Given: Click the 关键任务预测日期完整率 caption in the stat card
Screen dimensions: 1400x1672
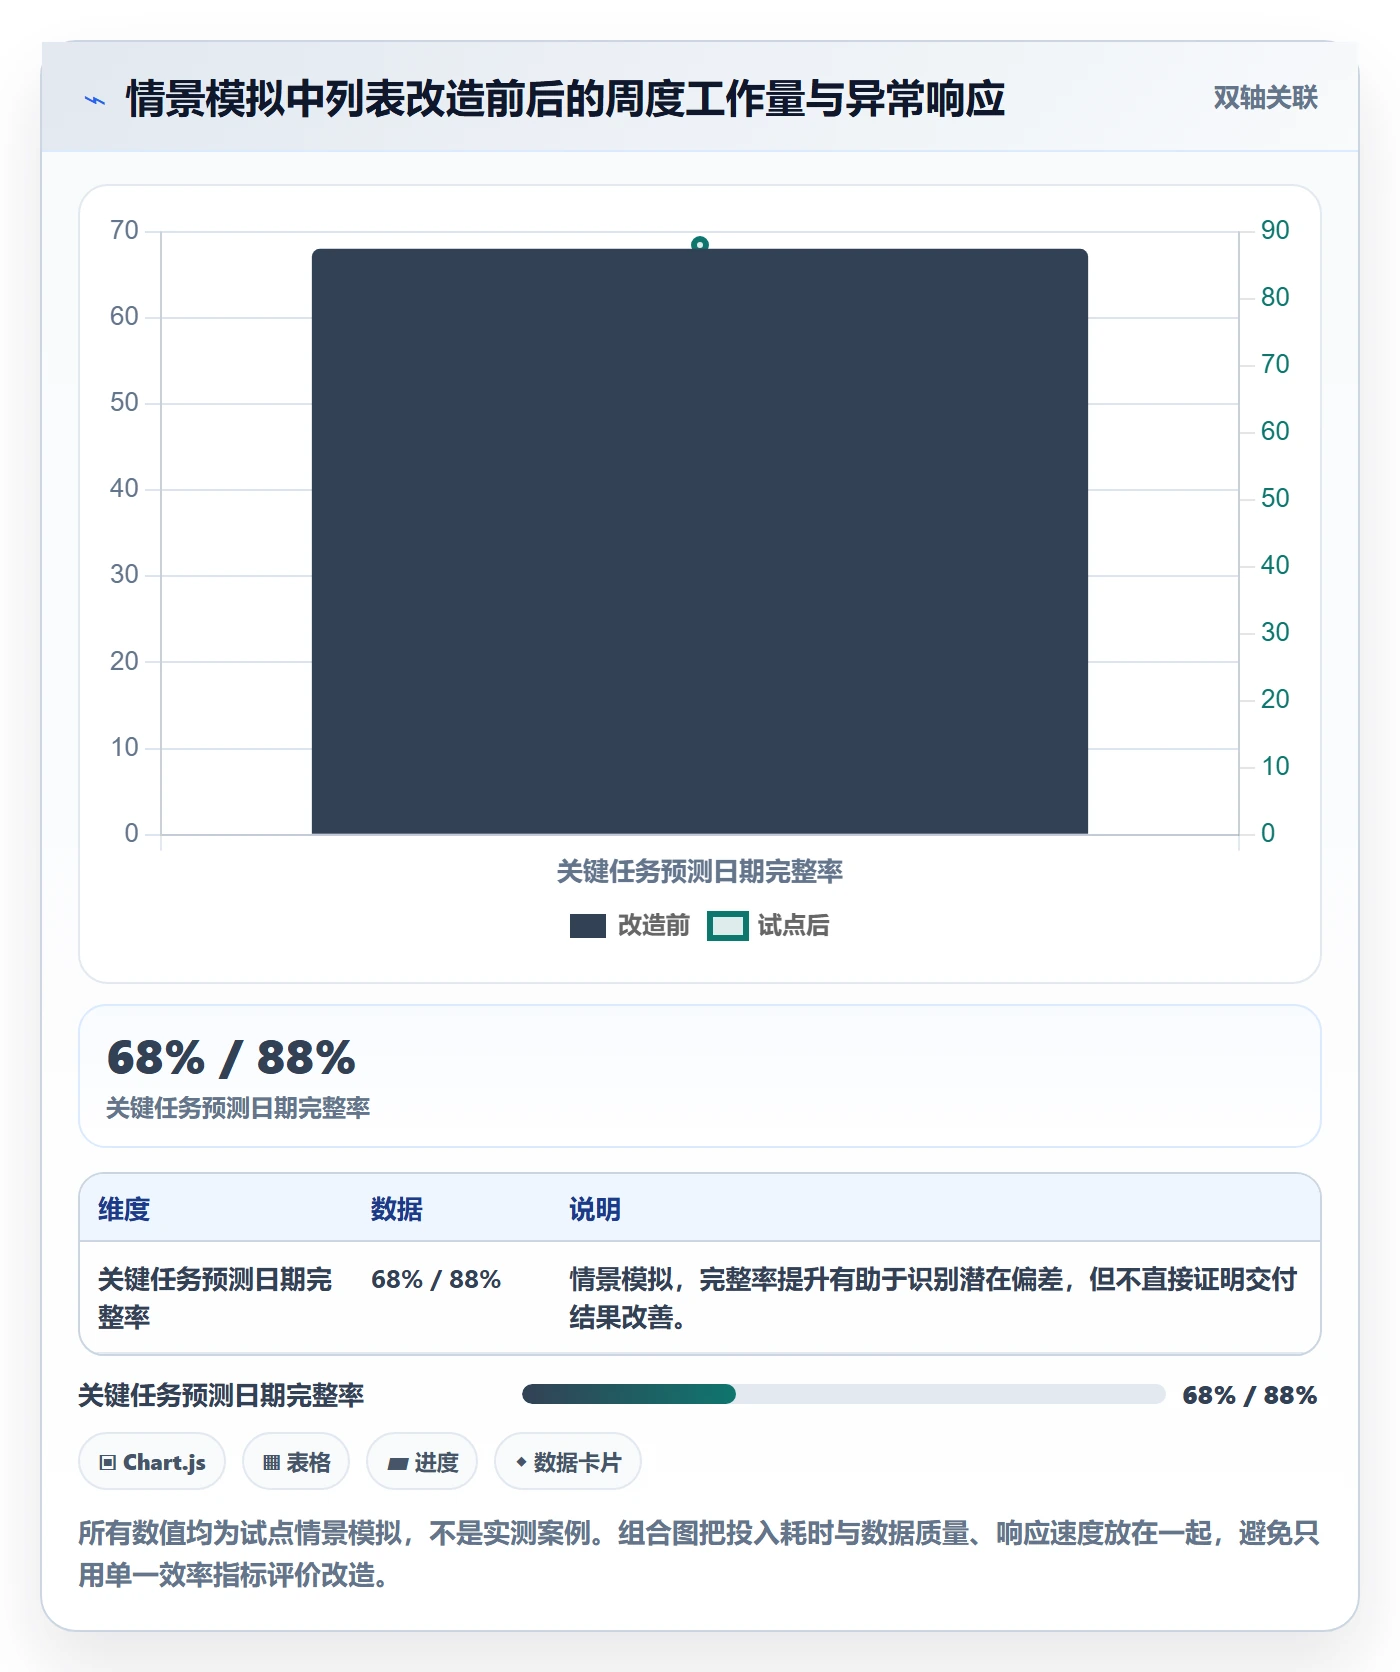Looking at the screenshot, I should (238, 1108).
